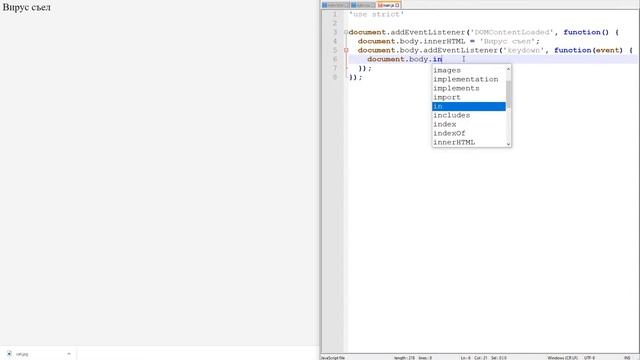This screenshot has width=640, height=360.
Task: Click the 'use strict' text on line 1
Action: (x=376, y=14)
